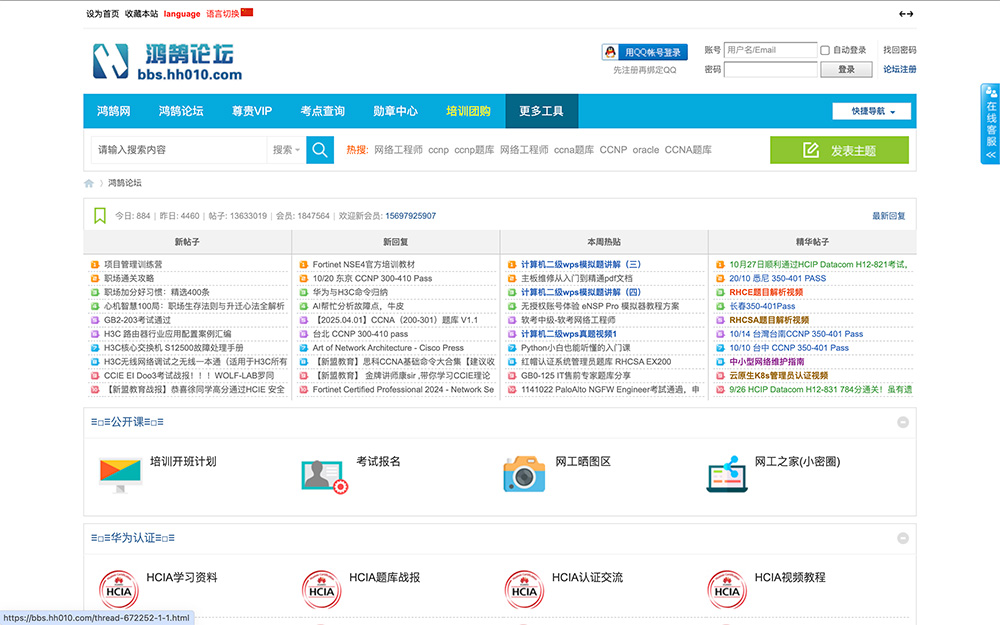
Task: Collapse the 华为认证 section
Action: 903,538
